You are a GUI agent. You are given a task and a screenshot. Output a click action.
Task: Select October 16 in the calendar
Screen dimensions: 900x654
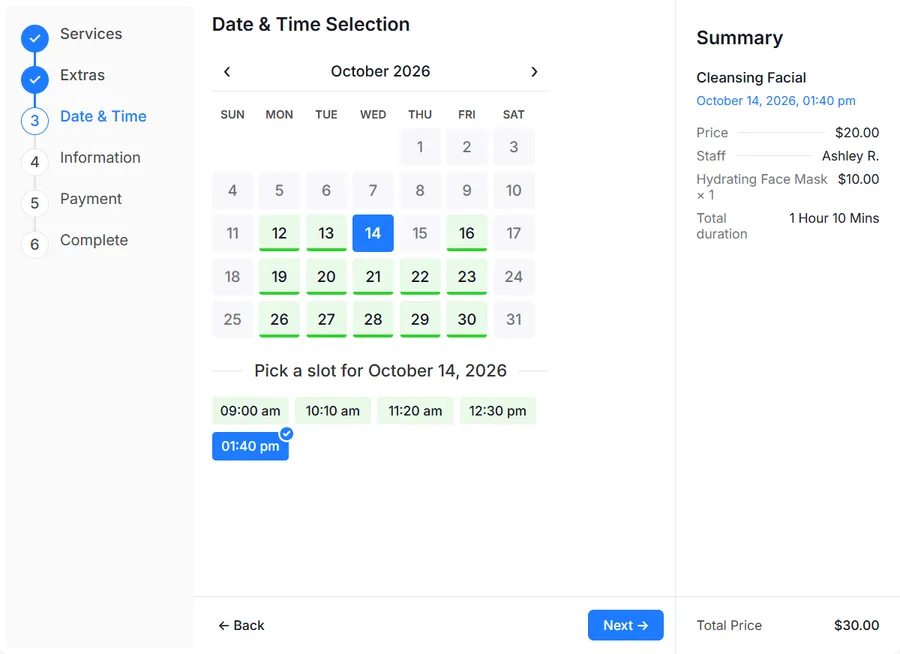467,233
